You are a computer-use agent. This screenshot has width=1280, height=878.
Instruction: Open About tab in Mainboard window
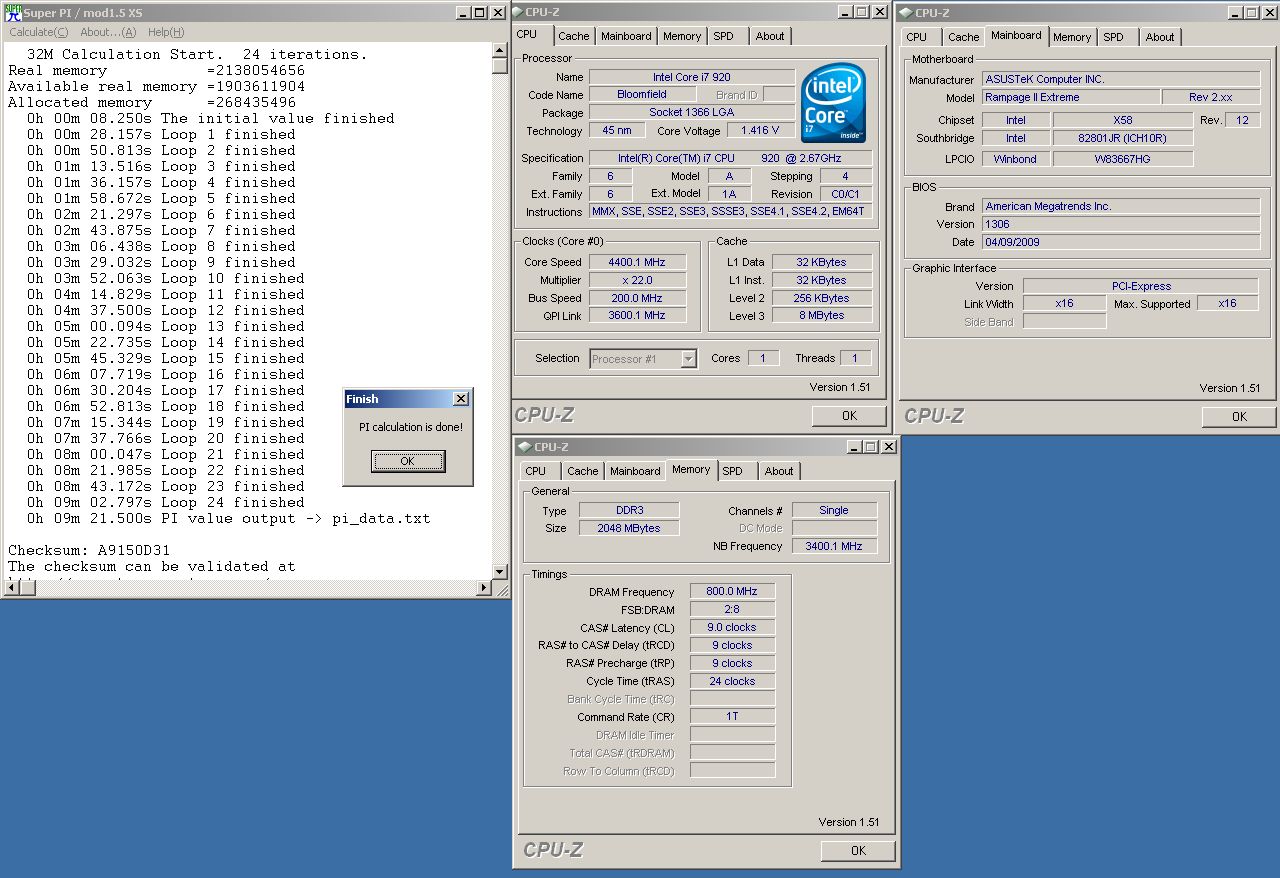1160,37
